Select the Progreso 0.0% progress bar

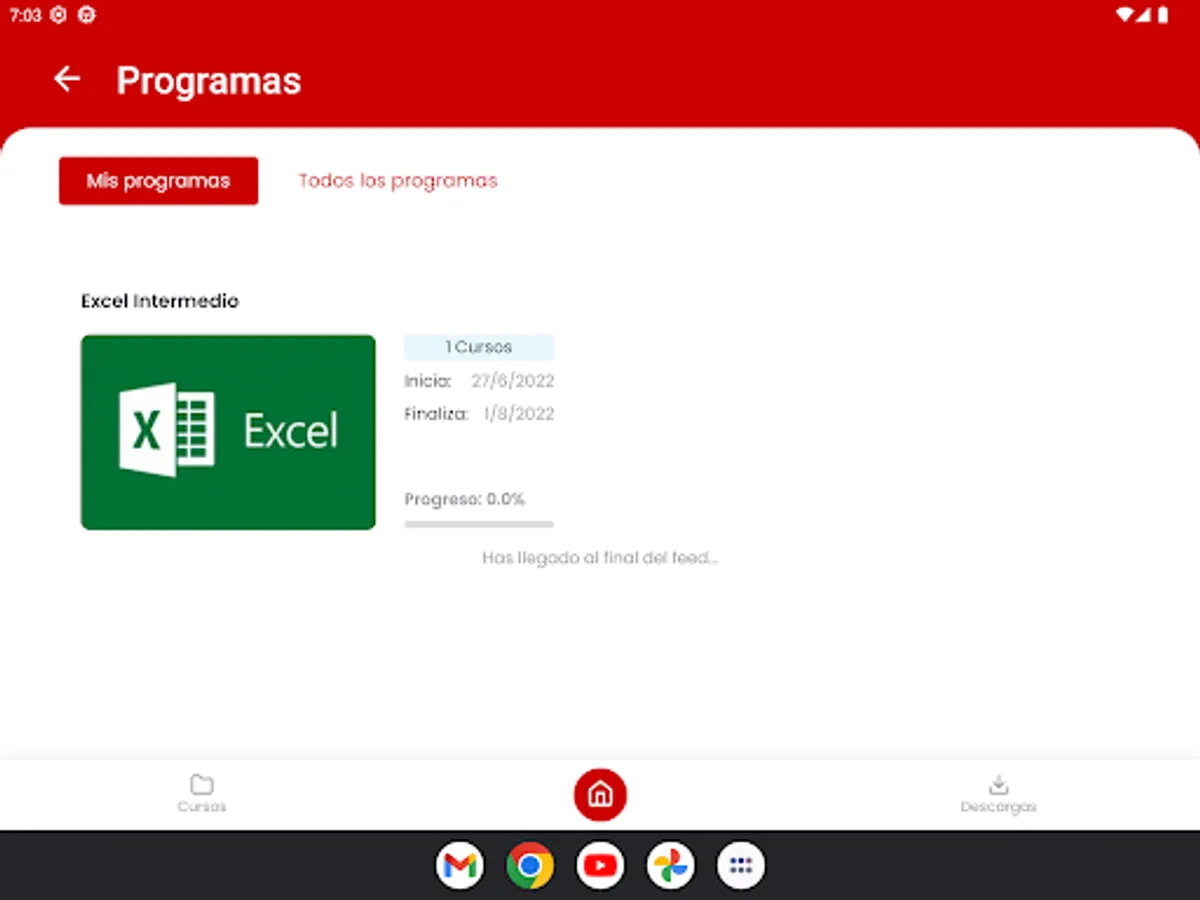(x=479, y=524)
